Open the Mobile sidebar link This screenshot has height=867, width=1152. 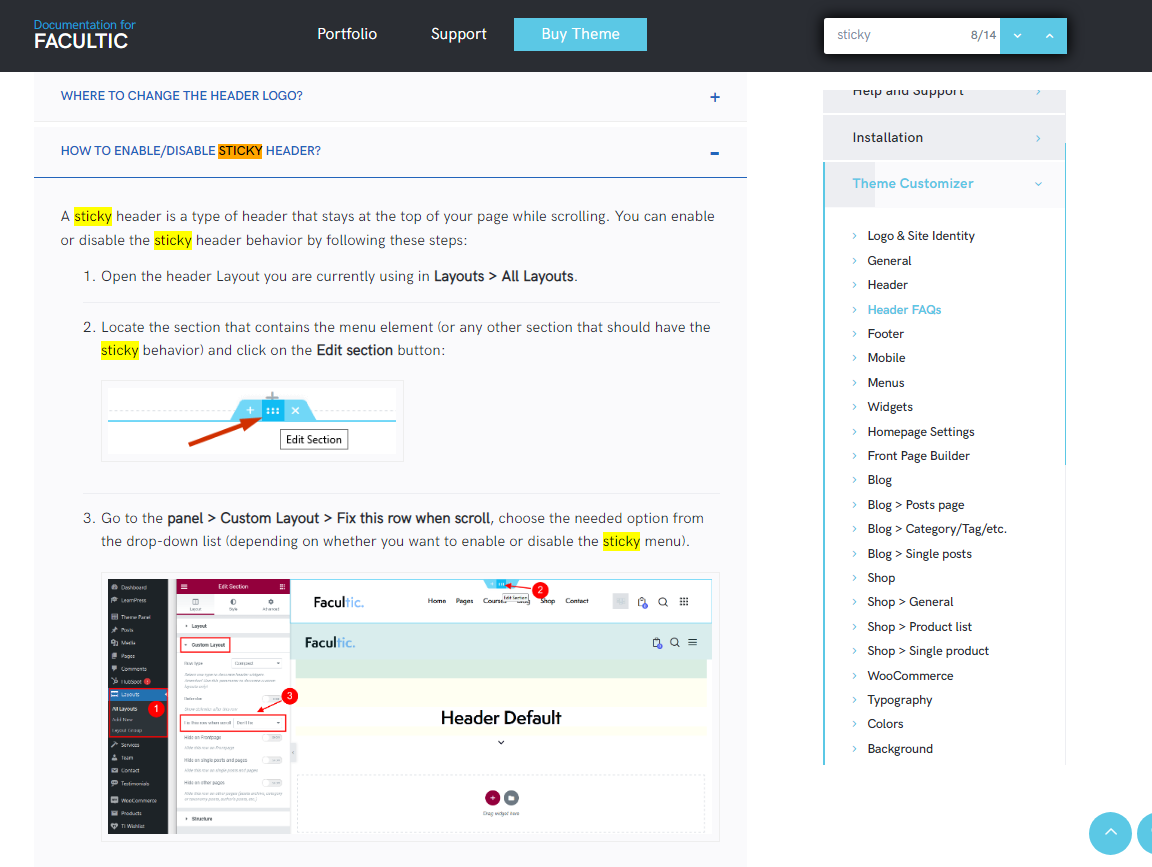point(886,358)
